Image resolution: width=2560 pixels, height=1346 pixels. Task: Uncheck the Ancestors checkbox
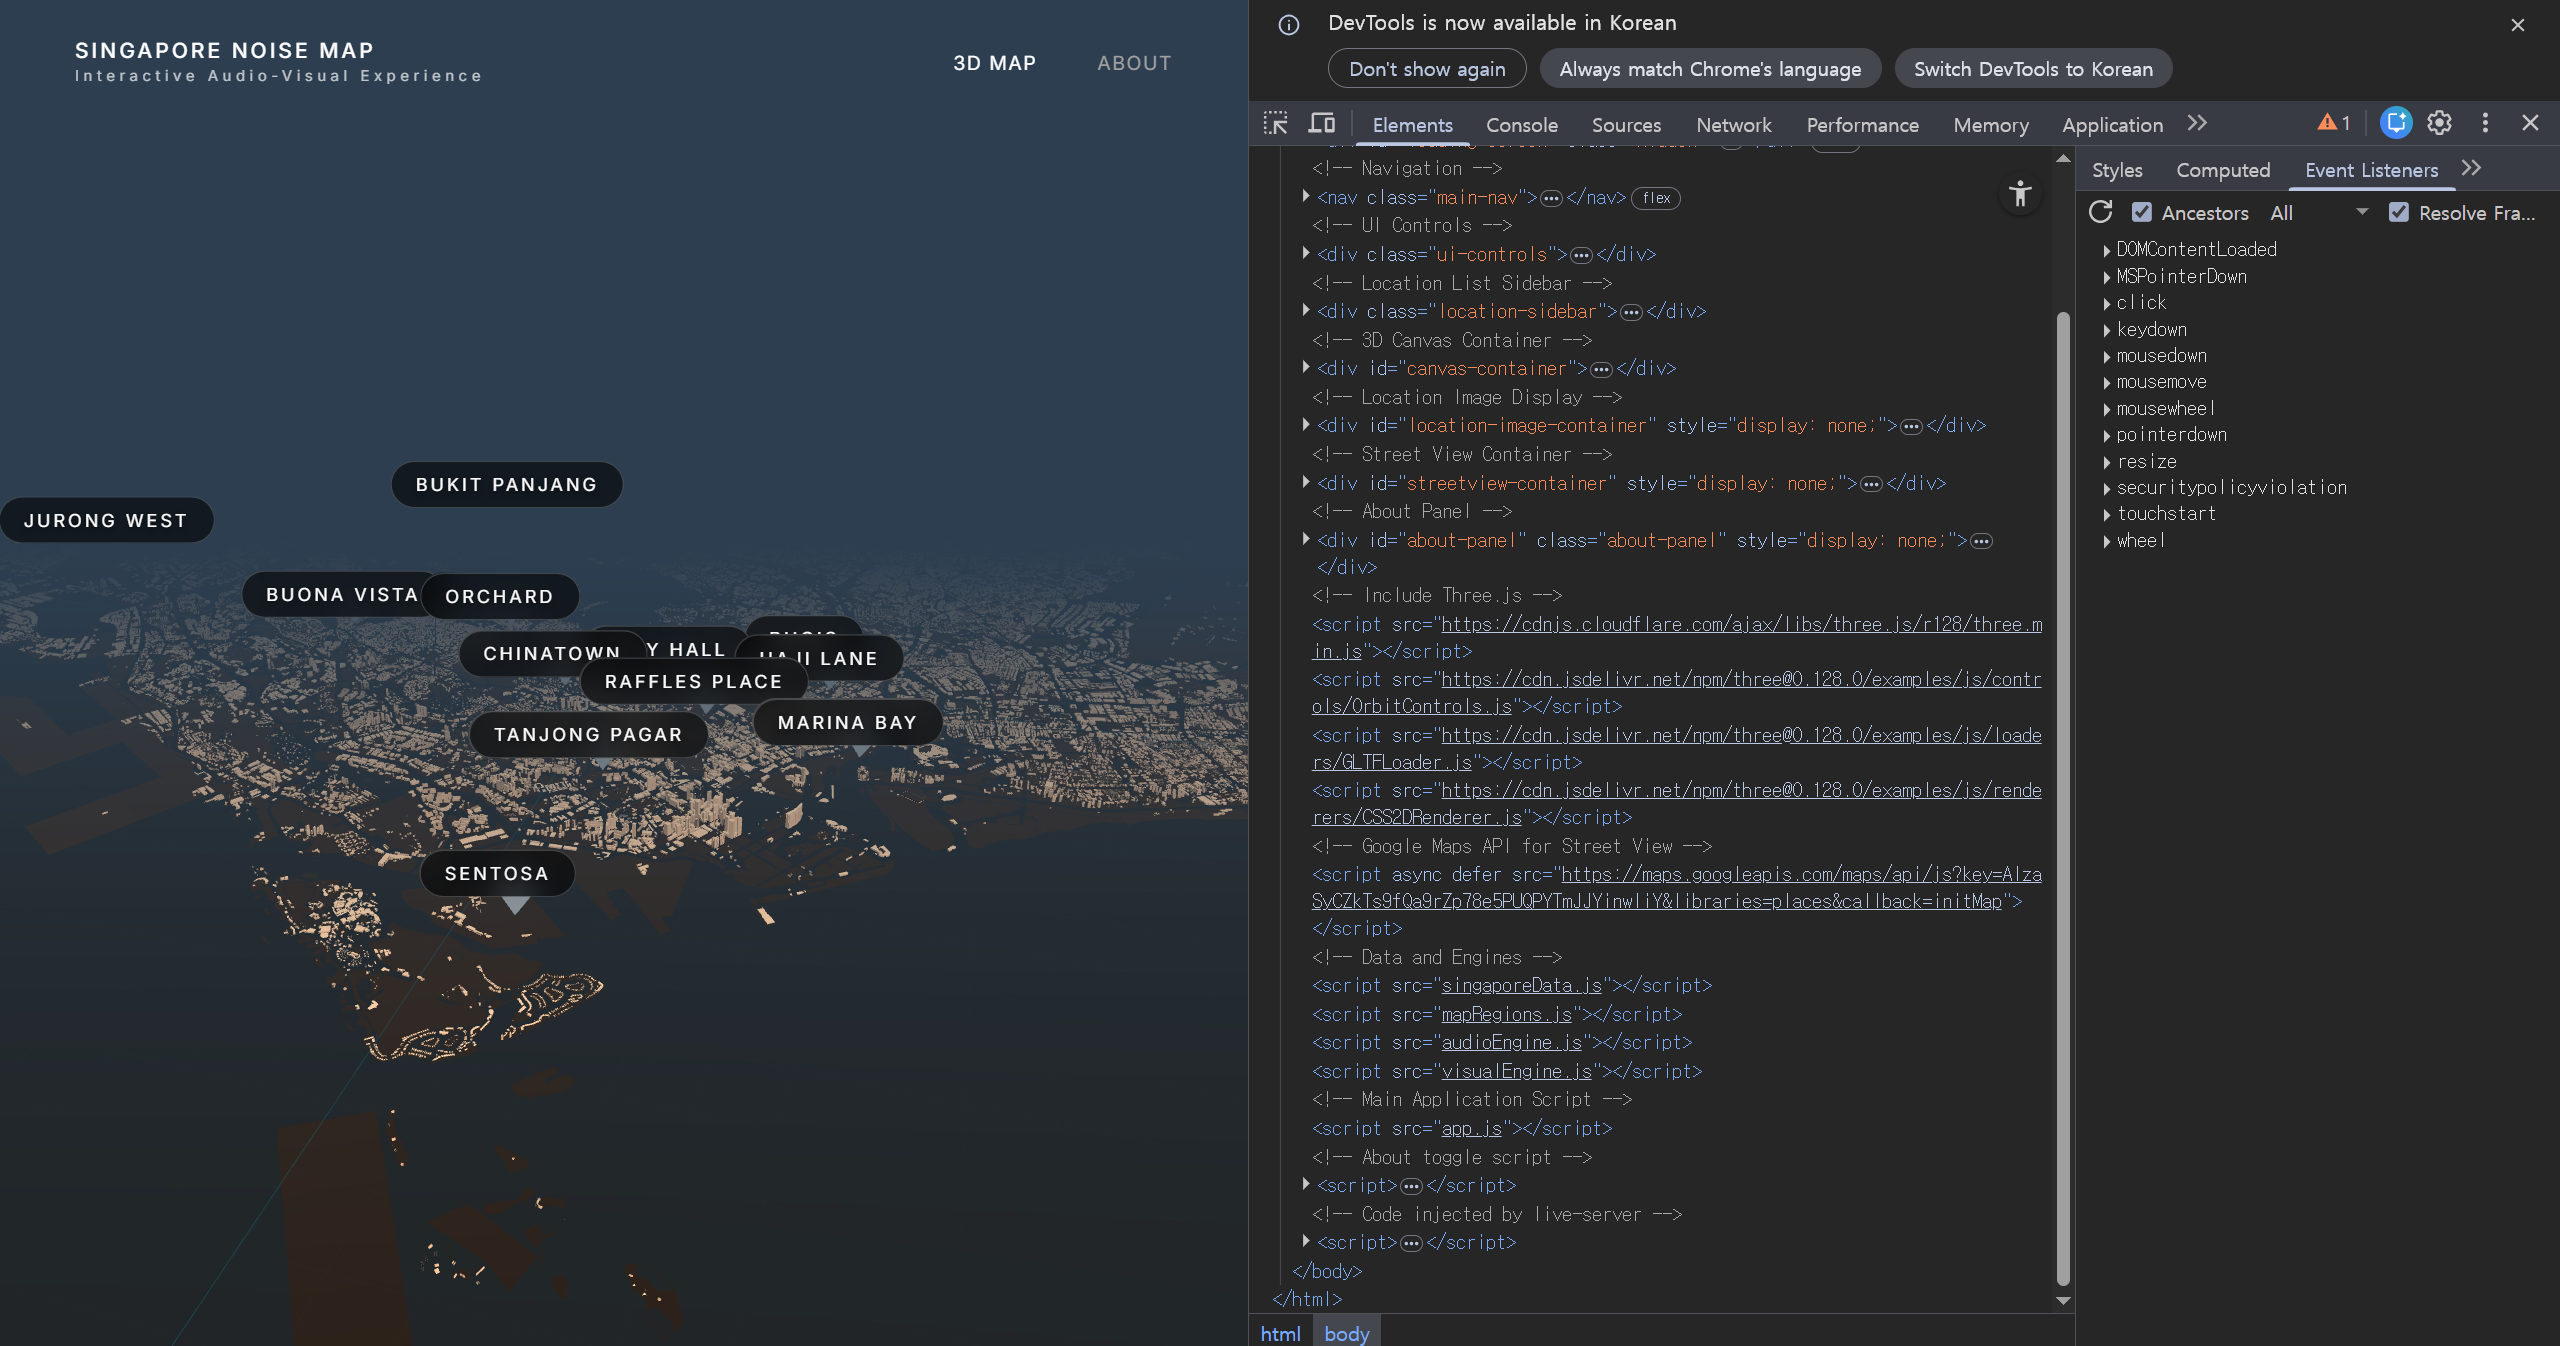coord(2142,212)
